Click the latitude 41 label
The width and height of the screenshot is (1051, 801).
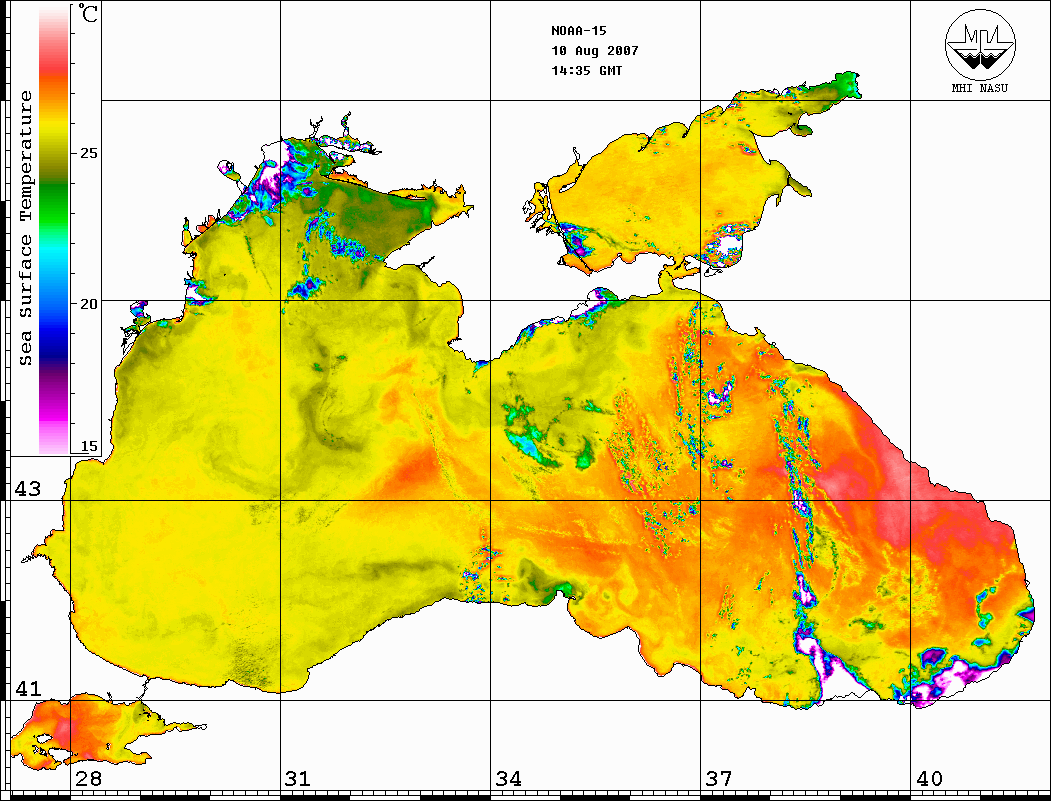(x=25, y=689)
